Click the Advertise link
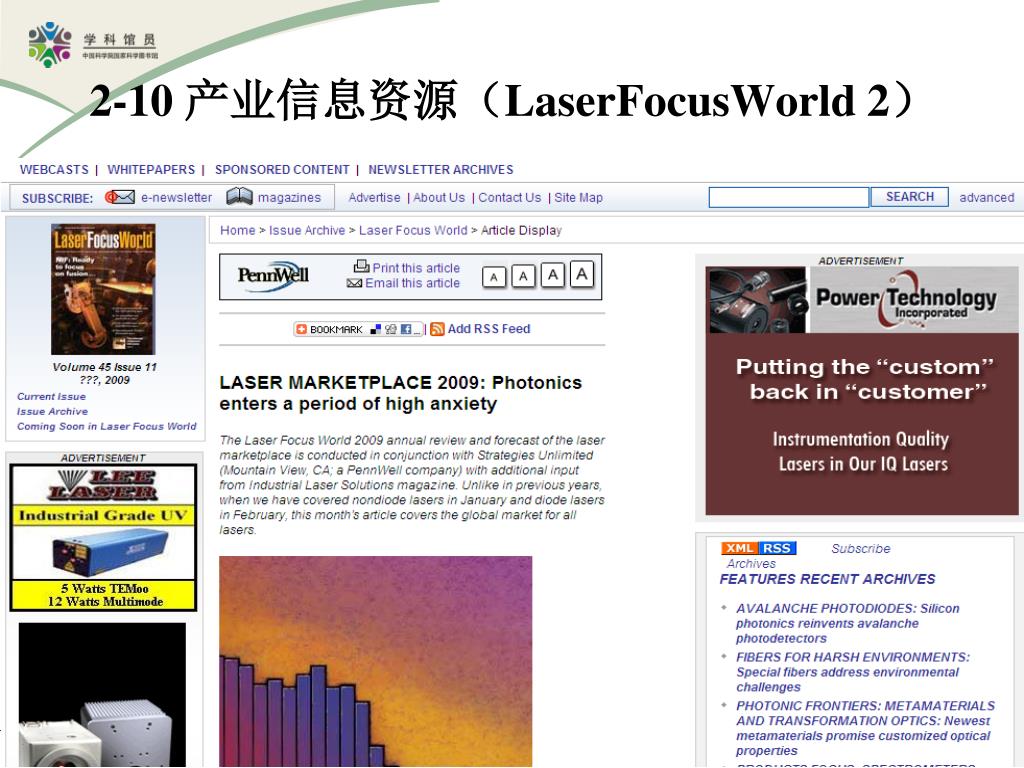This screenshot has width=1024, height=768. pos(374,197)
